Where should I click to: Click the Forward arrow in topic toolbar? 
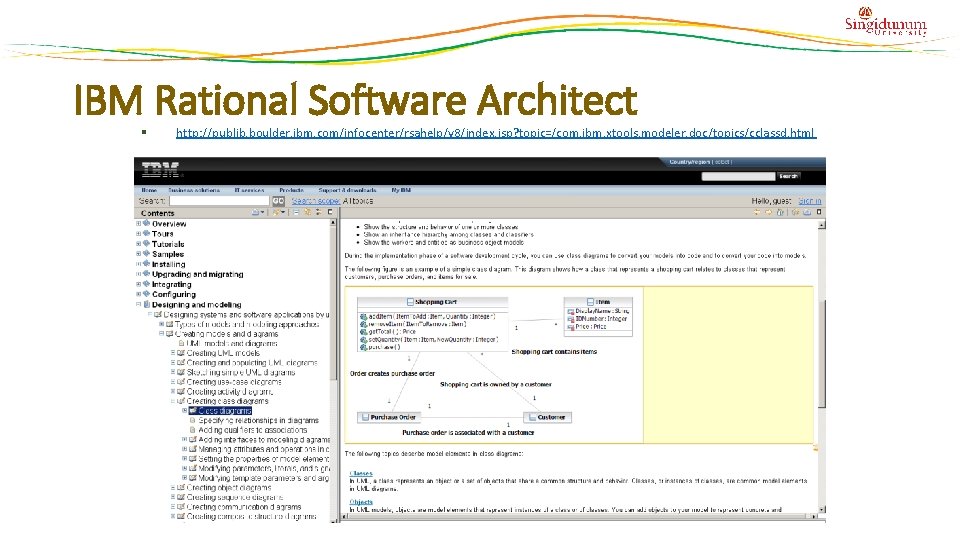coord(768,212)
